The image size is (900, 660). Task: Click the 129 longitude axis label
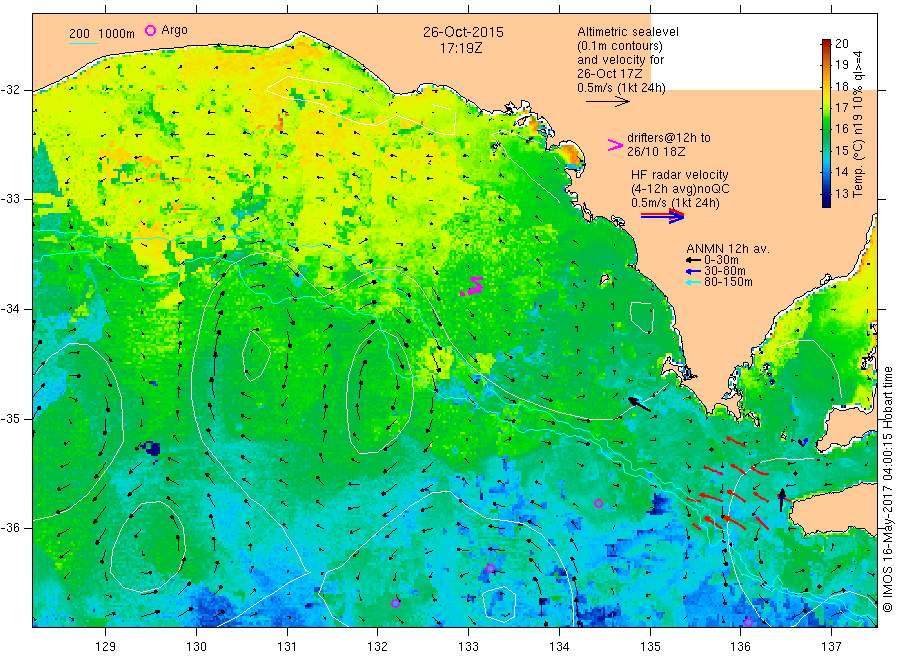click(106, 647)
